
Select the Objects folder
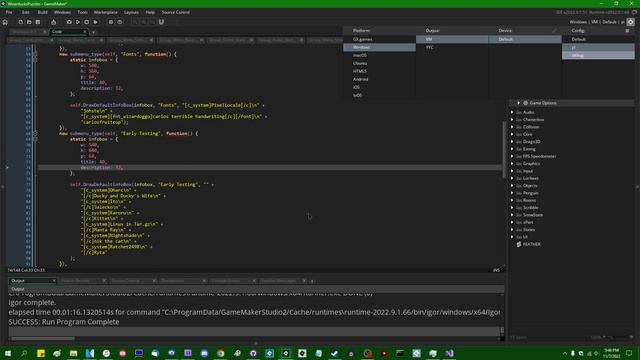(530, 186)
